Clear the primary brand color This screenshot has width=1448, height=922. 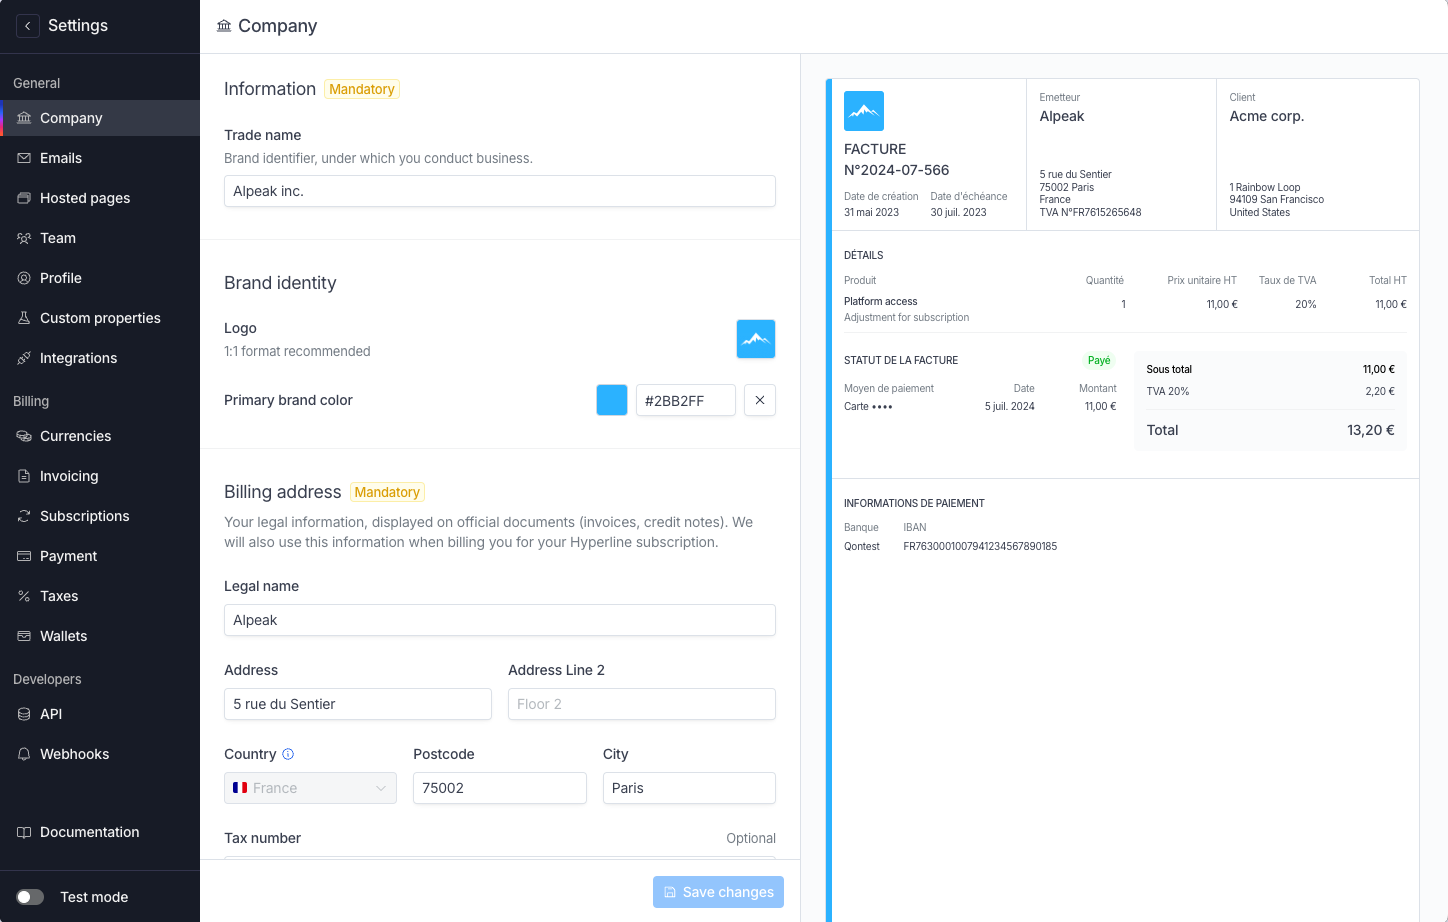tap(760, 400)
